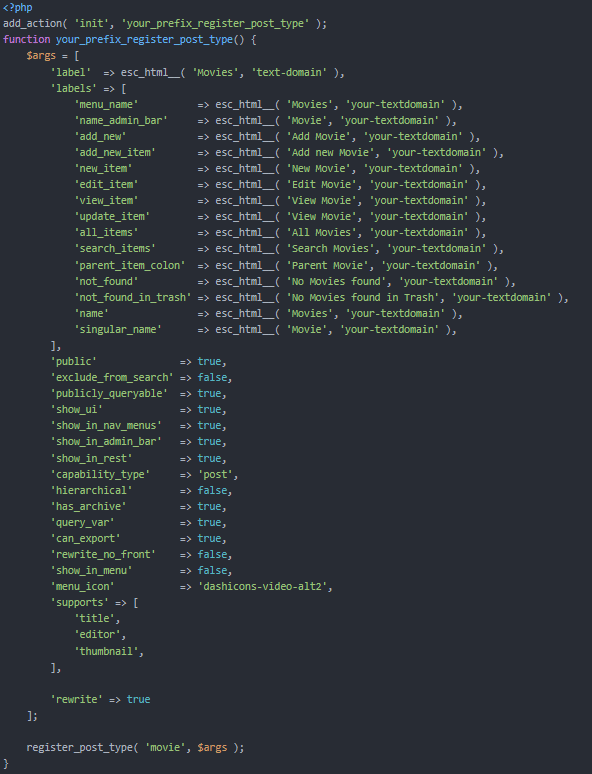Click the 'menu_icon' key
This screenshot has height=774, width=592.
coord(82,586)
